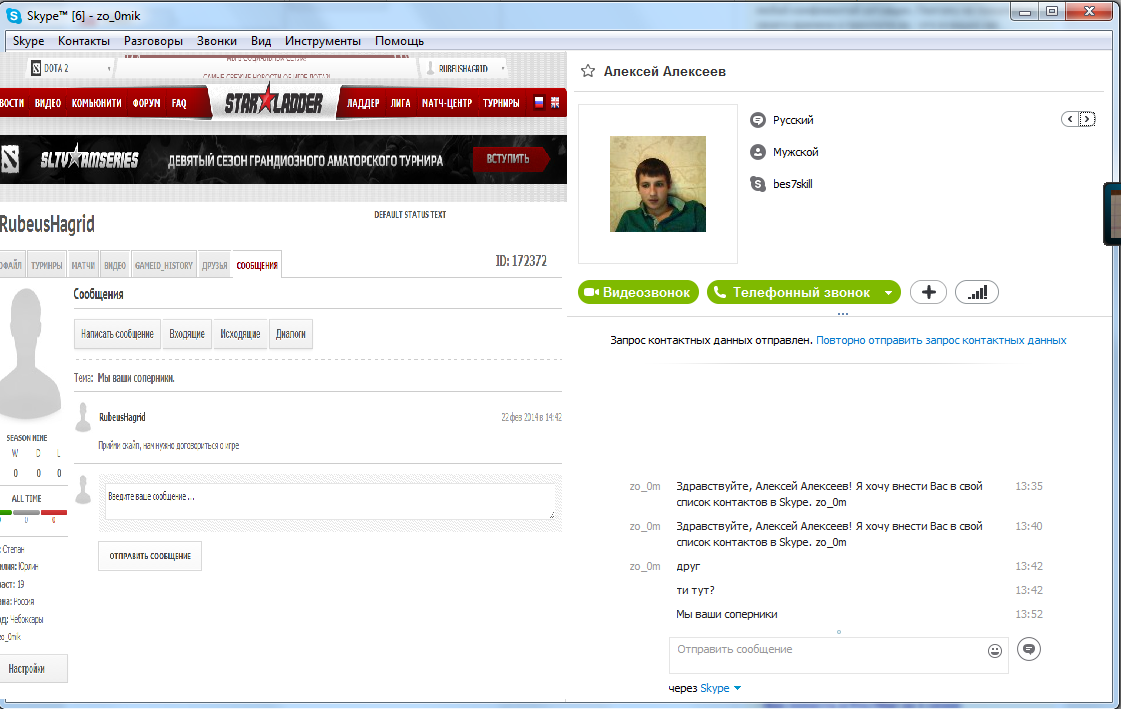Show next profile detail with right arrow
This screenshot has width=1121, height=709.
(x=1087, y=119)
